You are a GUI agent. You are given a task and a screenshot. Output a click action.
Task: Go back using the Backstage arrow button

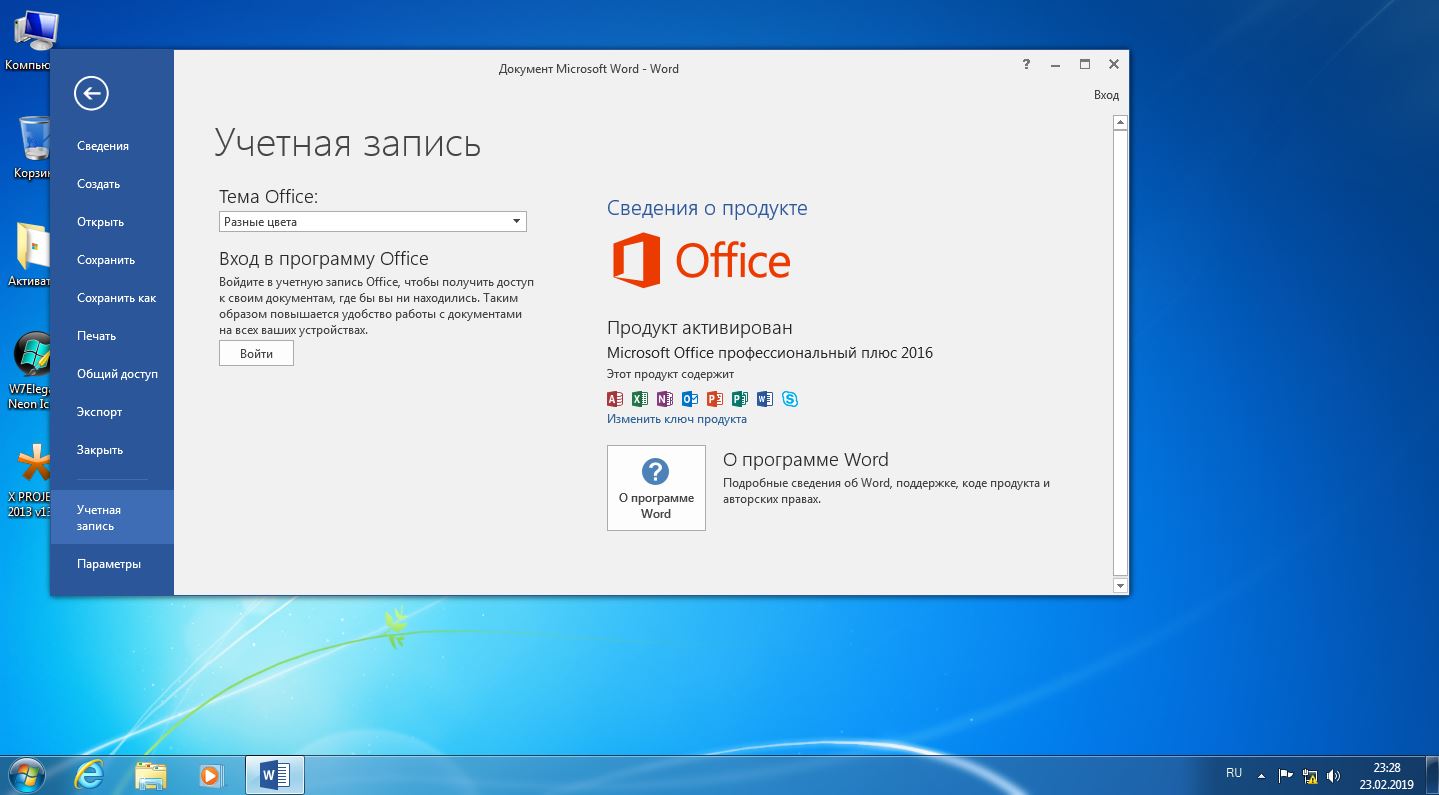pyautogui.click(x=91, y=94)
